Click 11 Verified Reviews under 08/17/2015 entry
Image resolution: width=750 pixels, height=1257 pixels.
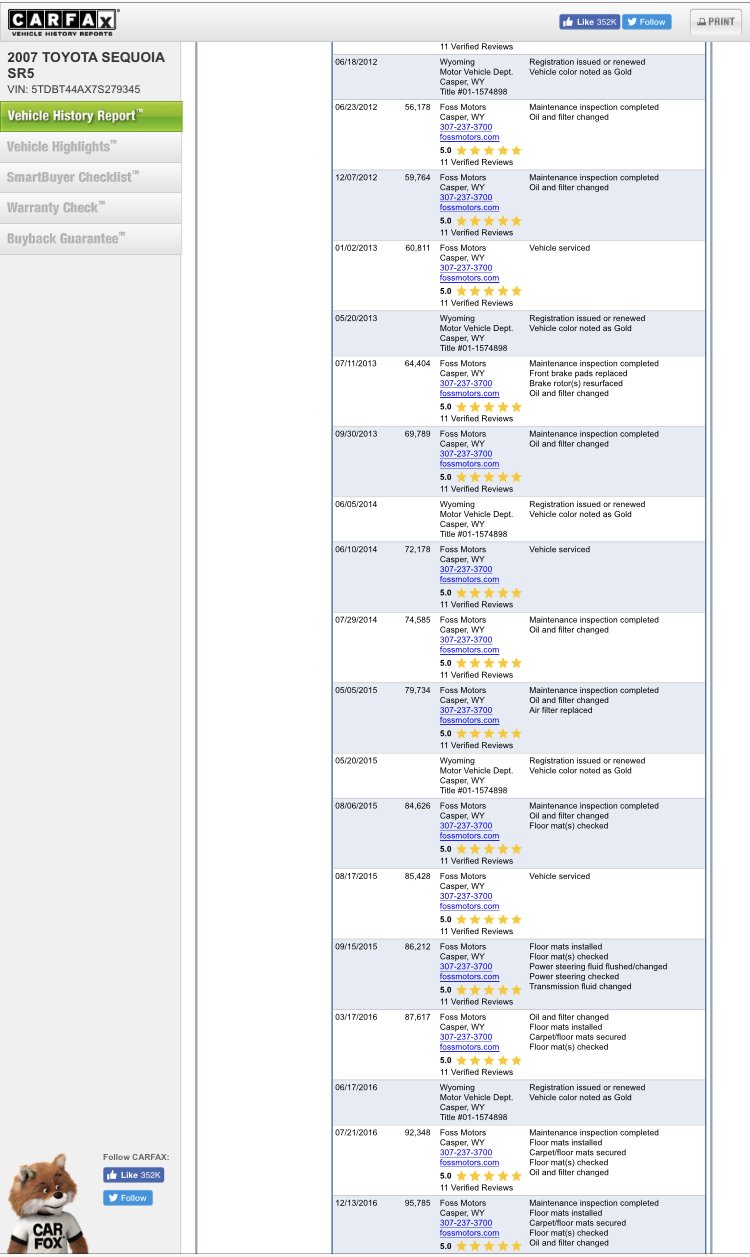476,931
